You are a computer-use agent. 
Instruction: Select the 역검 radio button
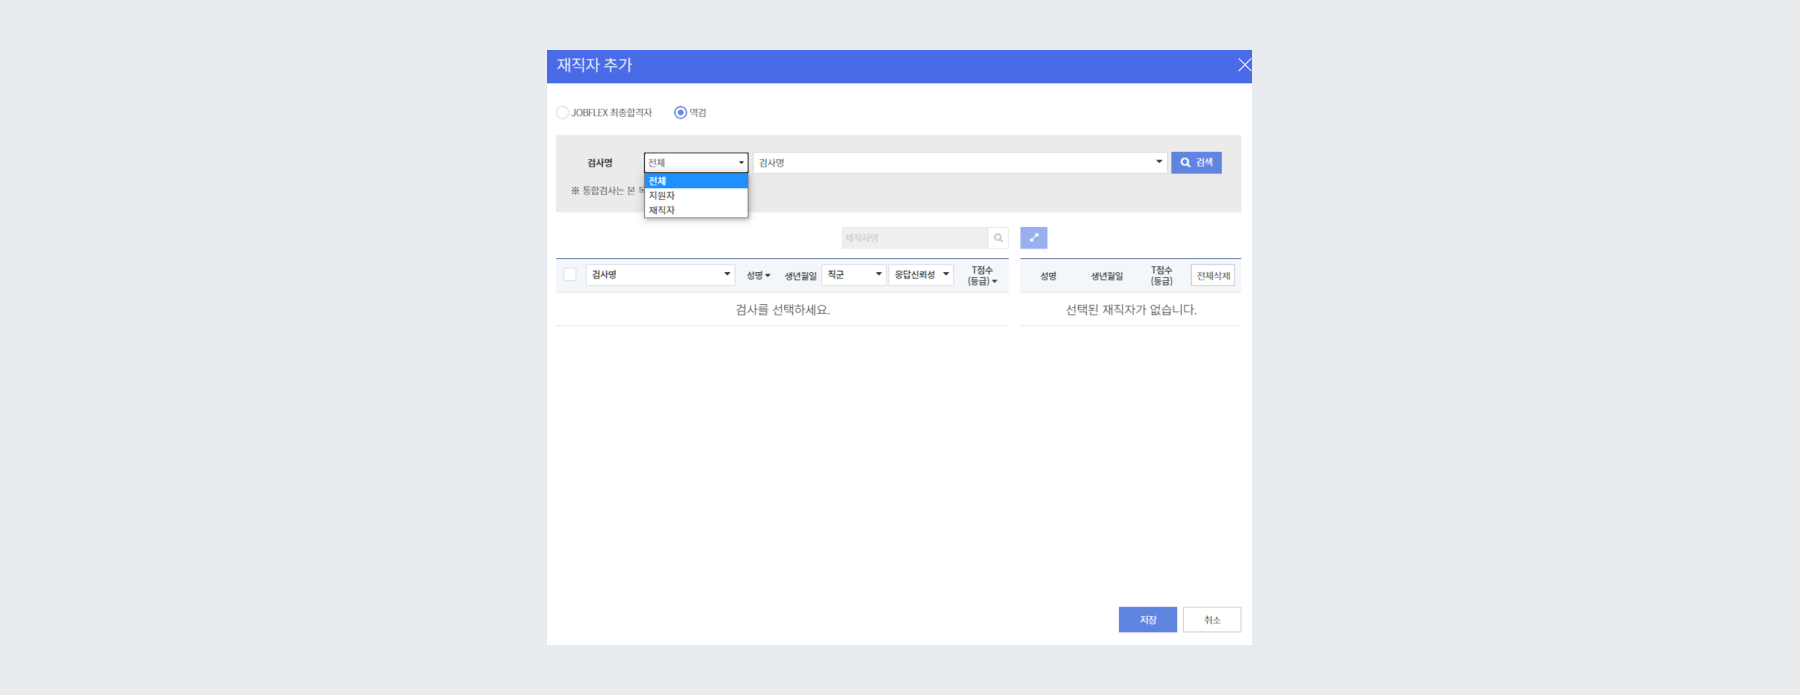[680, 113]
